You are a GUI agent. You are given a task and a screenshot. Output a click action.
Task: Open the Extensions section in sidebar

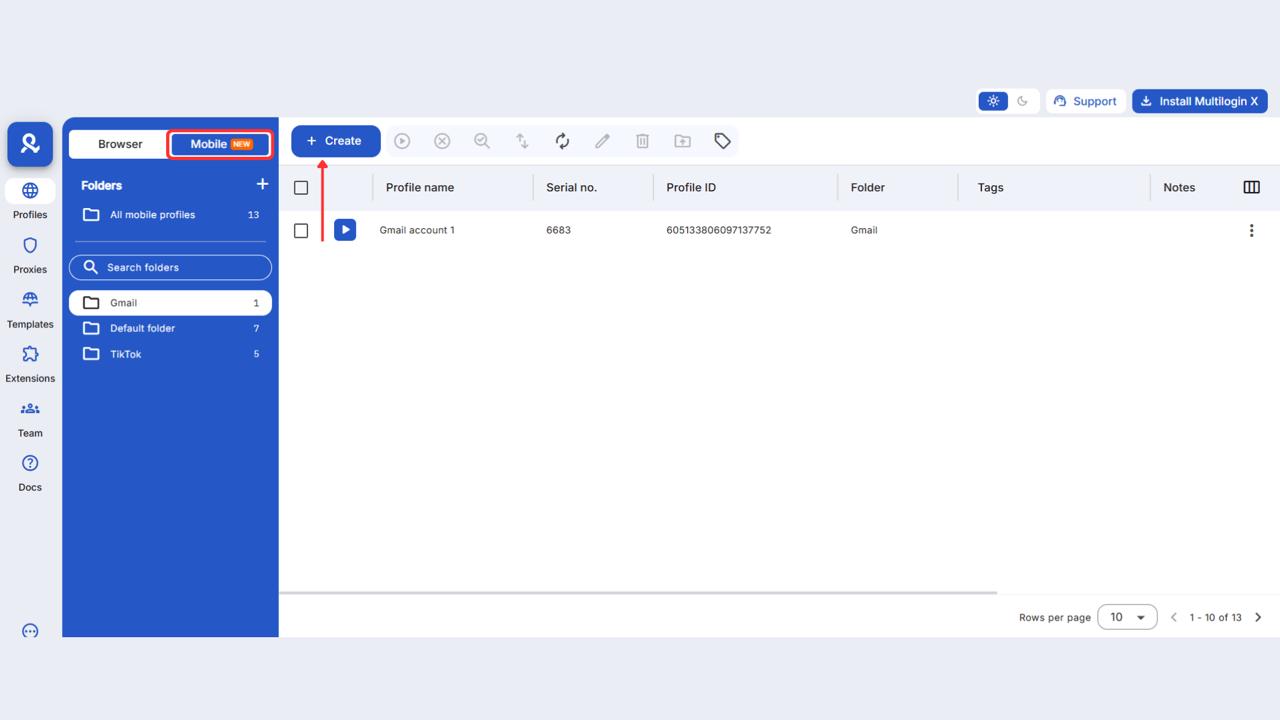click(29, 363)
